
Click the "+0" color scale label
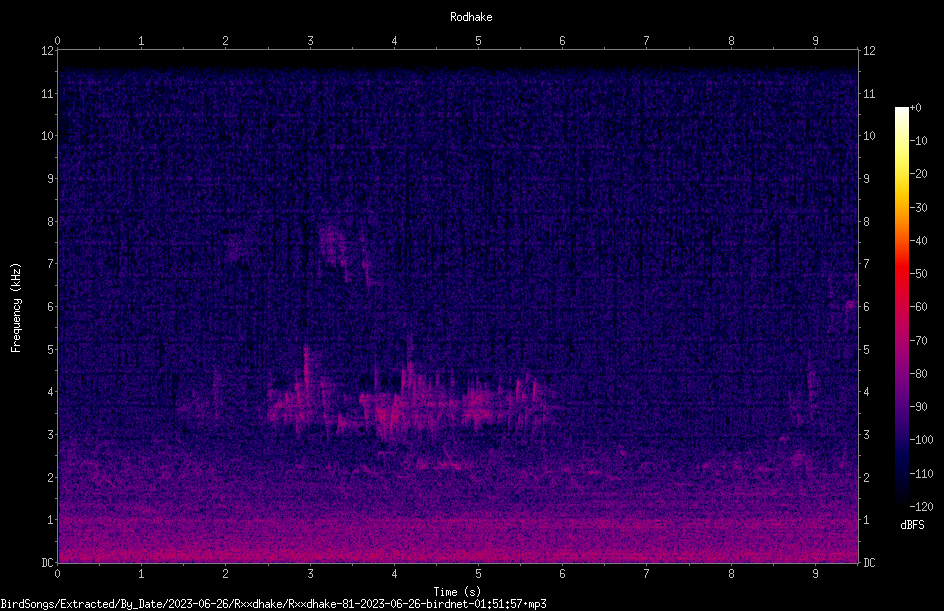[915, 108]
